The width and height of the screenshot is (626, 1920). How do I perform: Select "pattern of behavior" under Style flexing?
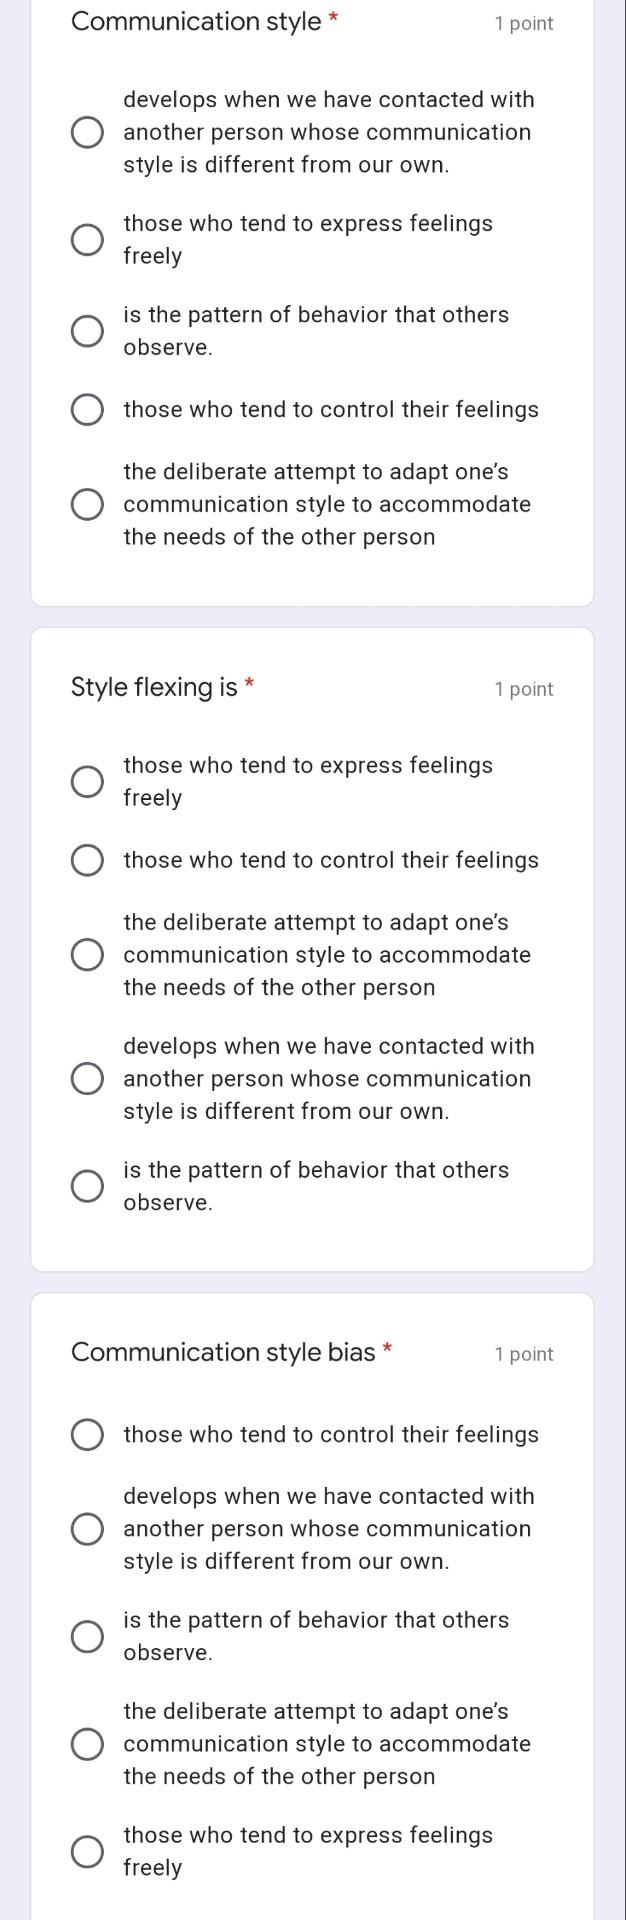88,1184
